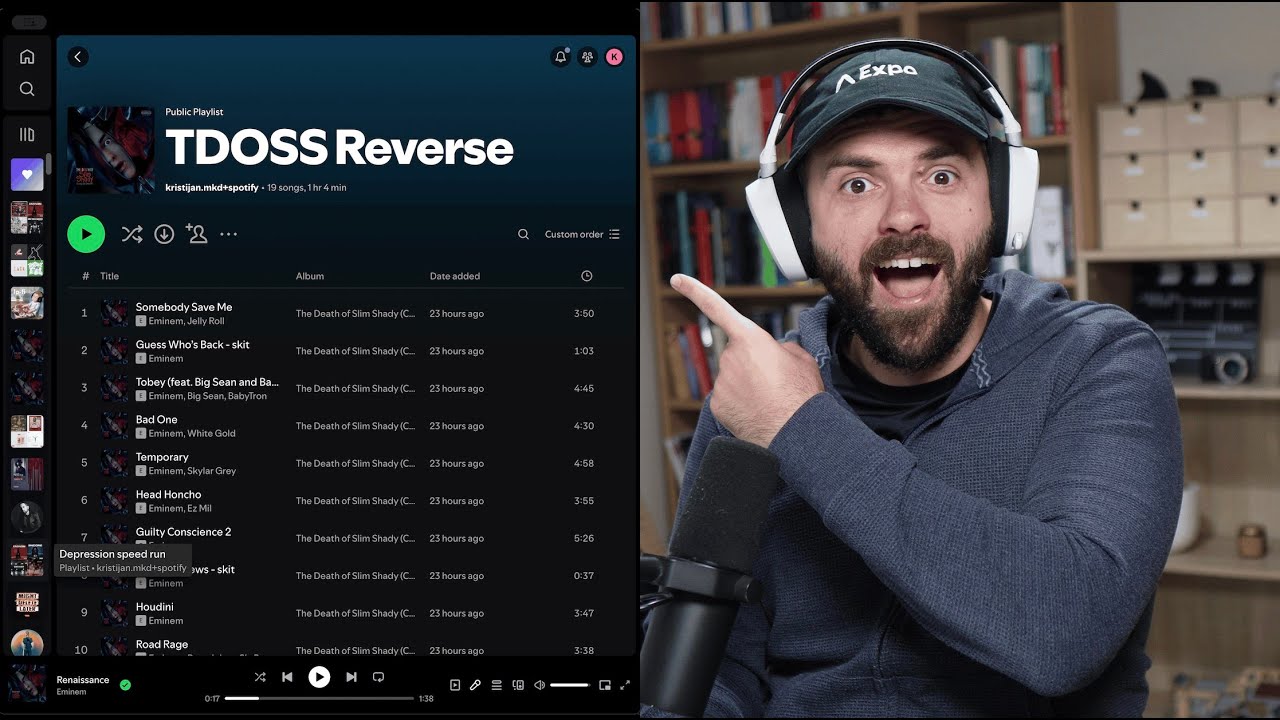The width and height of the screenshot is (1280, 720).
Task: Open Search from the left sidebar
Action: click(x=27, y=89)
